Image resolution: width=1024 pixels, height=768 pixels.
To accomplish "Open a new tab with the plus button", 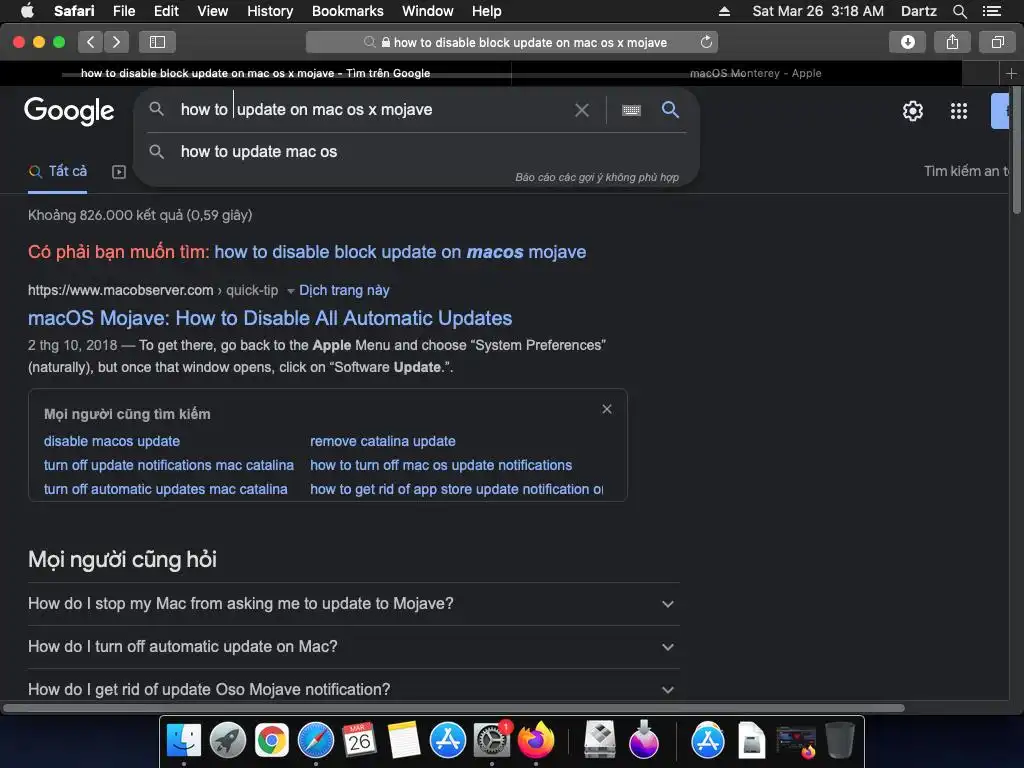I will 1011,74.
